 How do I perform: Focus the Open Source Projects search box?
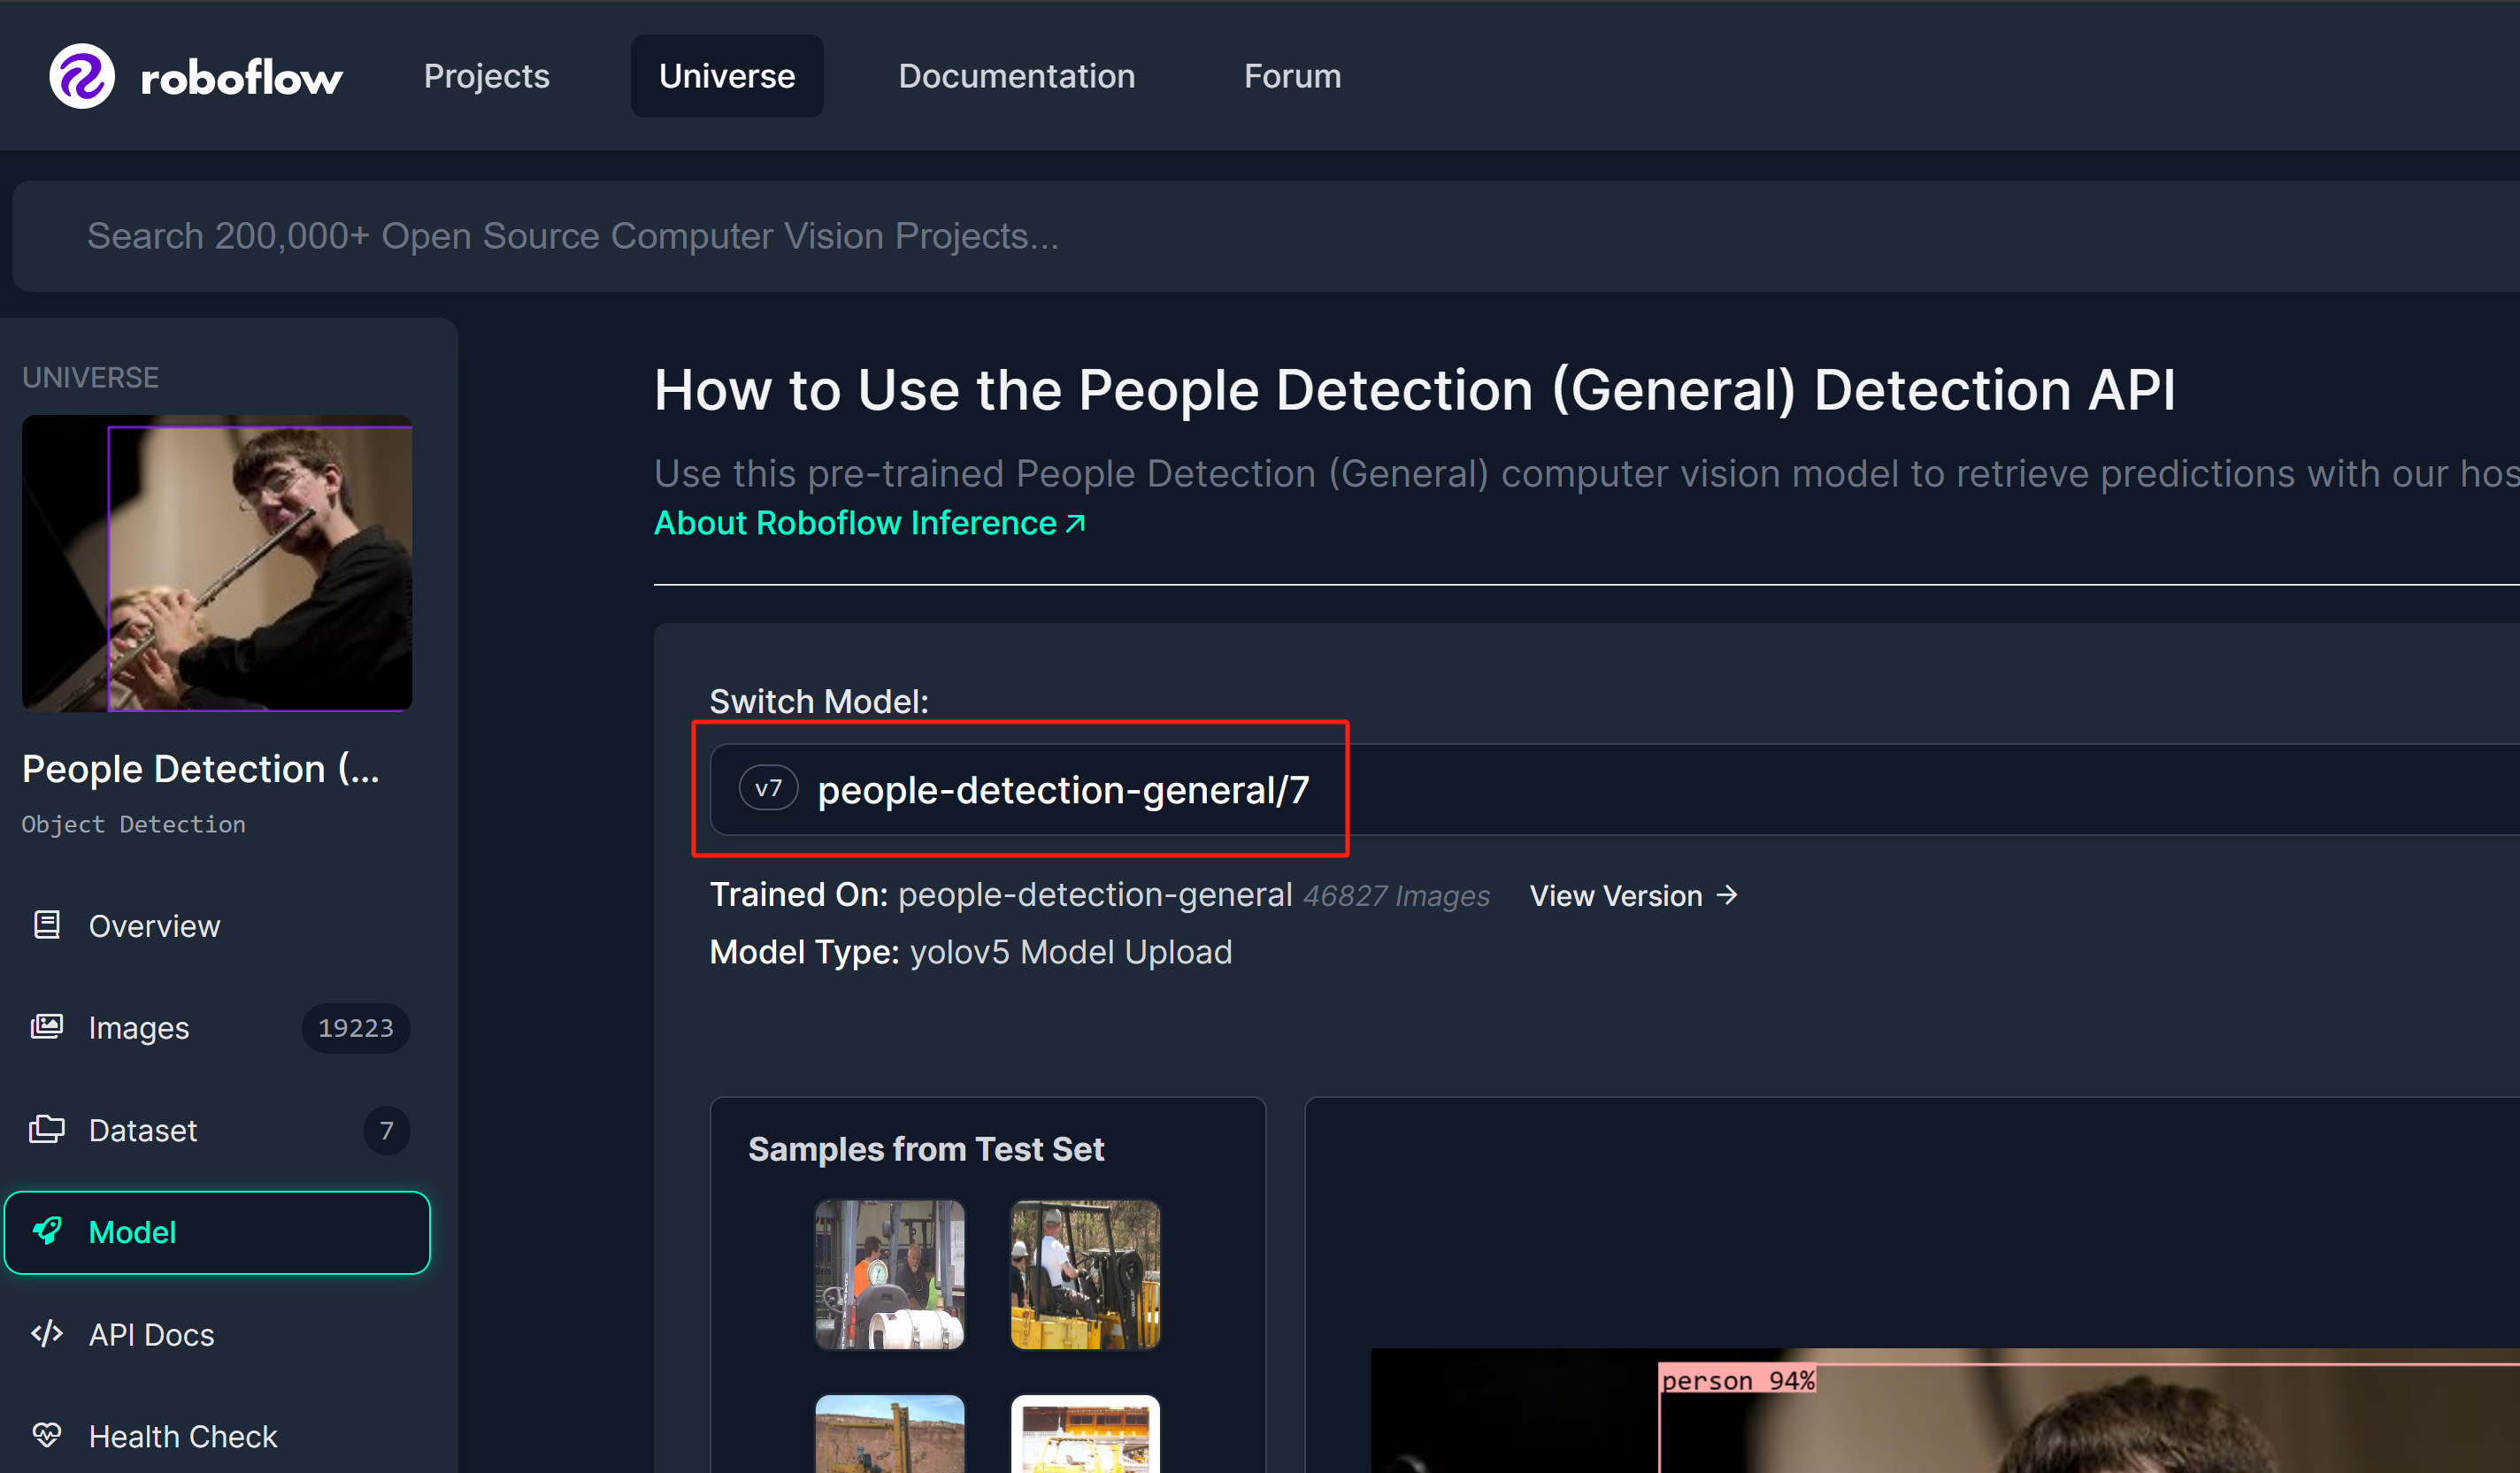point(1266,236)
